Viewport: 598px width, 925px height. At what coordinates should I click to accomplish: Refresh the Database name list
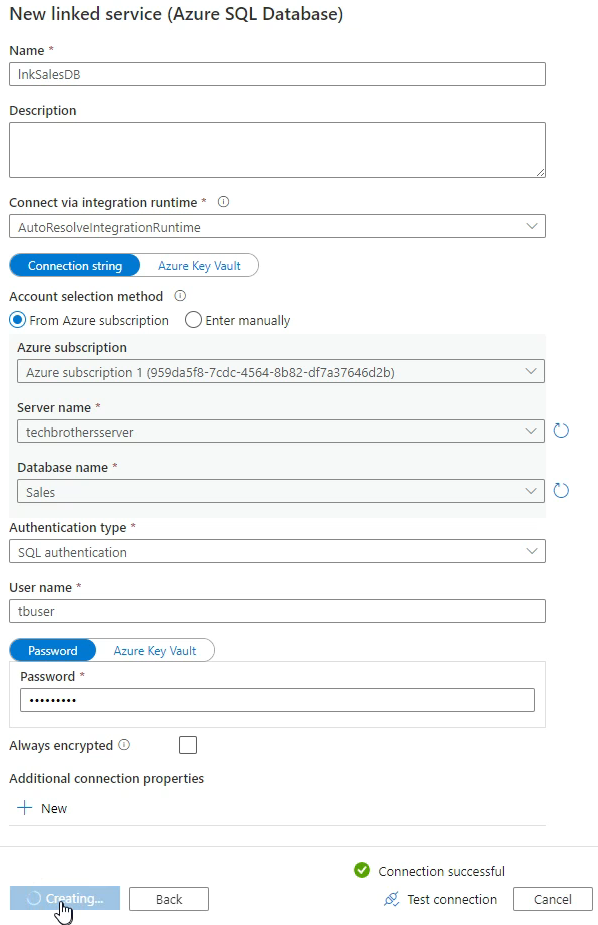point(561,490)
